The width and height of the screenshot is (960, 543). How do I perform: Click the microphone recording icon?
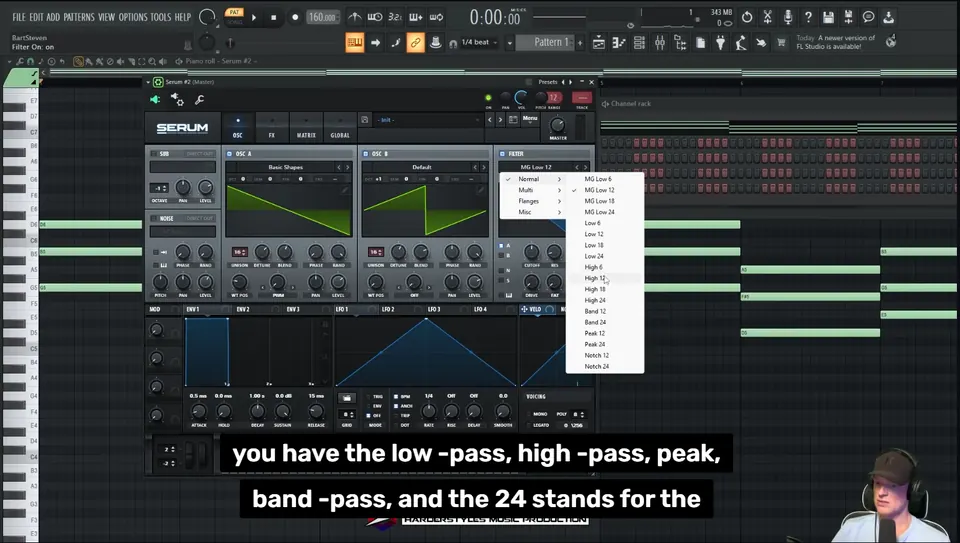point(788,17)
